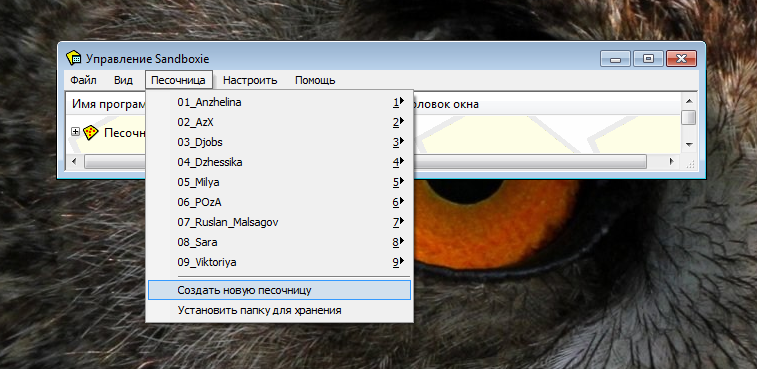Open the Настроить menu
Image resolution: width=757 pixels, height=369 pixels.
pyautogui.click(x=250, y=80)
